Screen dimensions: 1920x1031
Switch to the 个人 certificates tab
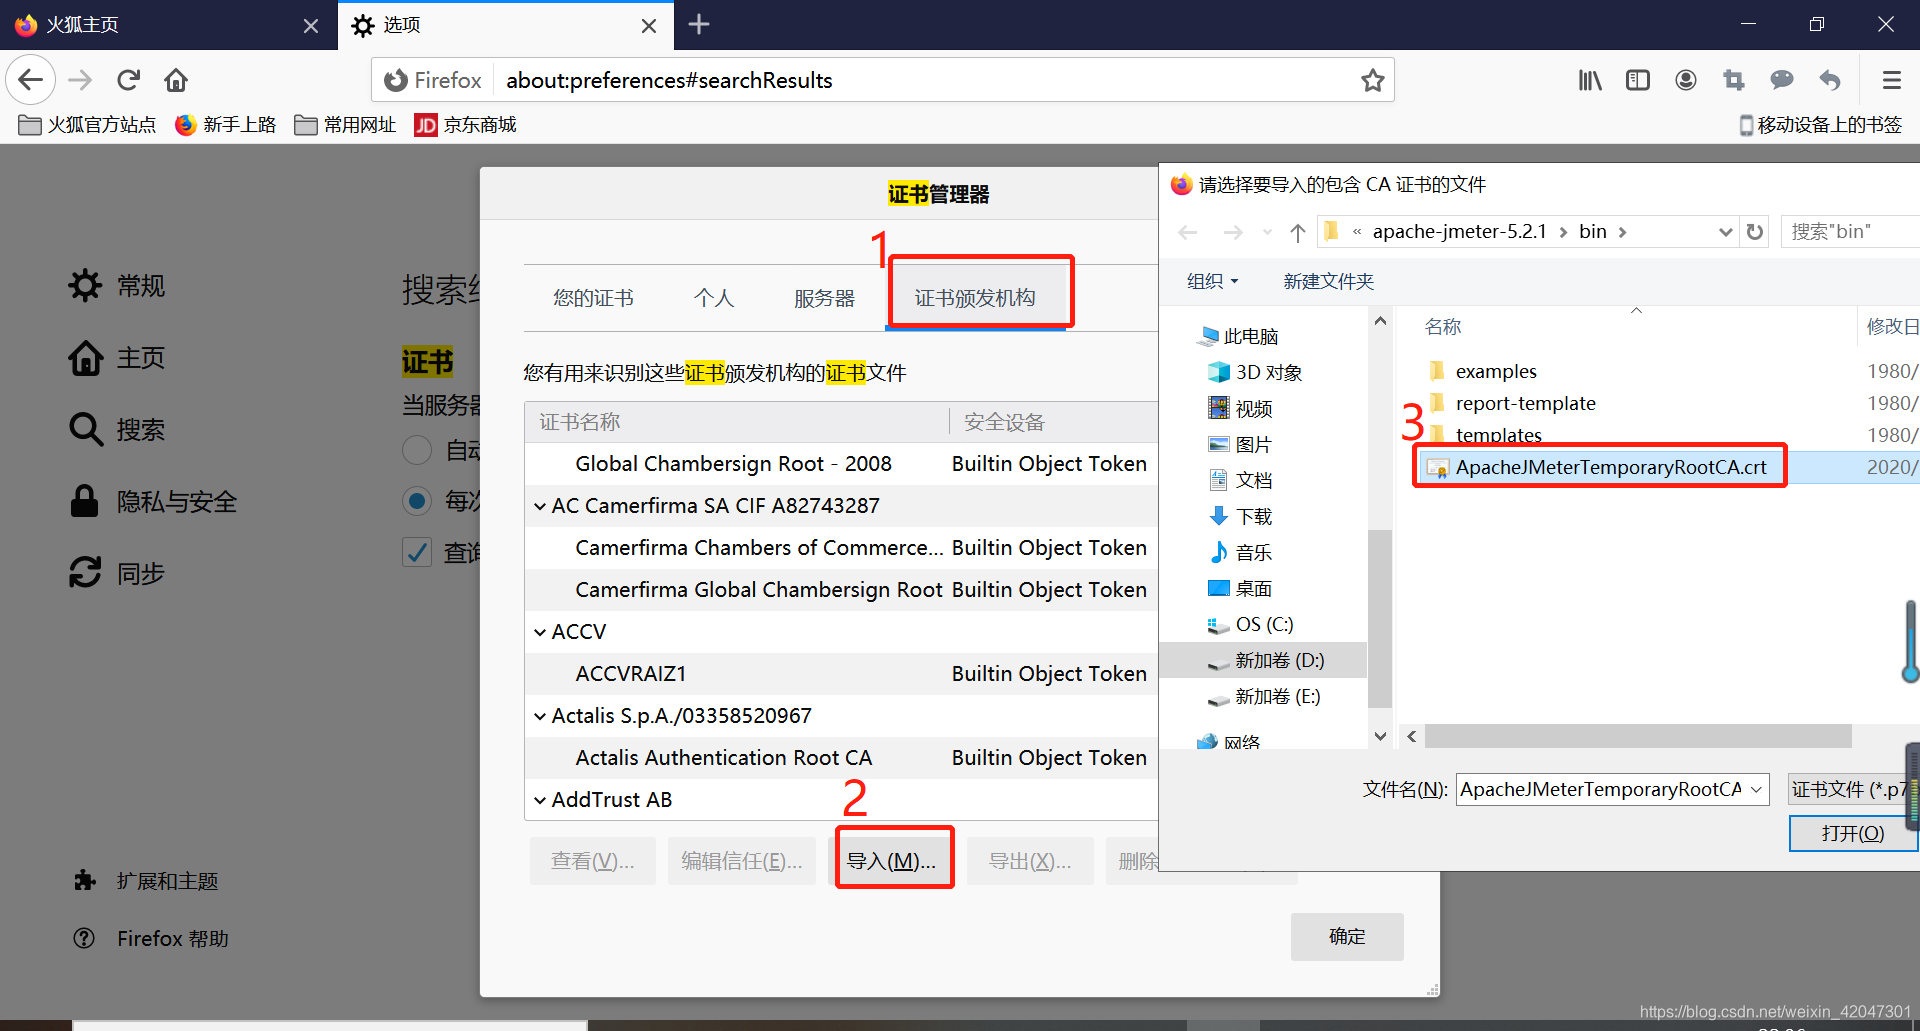pyautogui.click(x=714, y=298)
